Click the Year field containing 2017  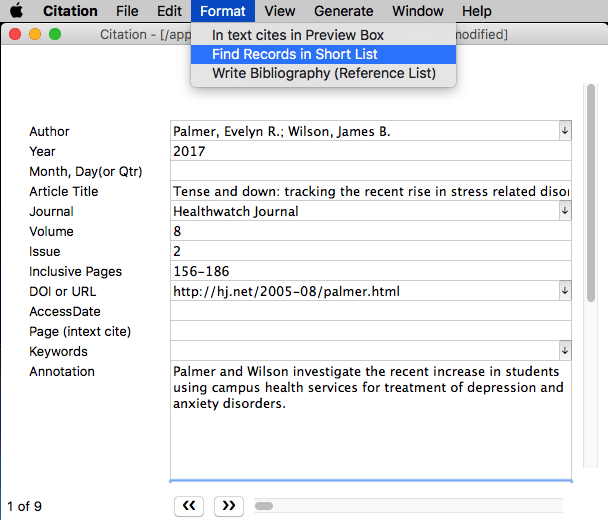(370, 151)
